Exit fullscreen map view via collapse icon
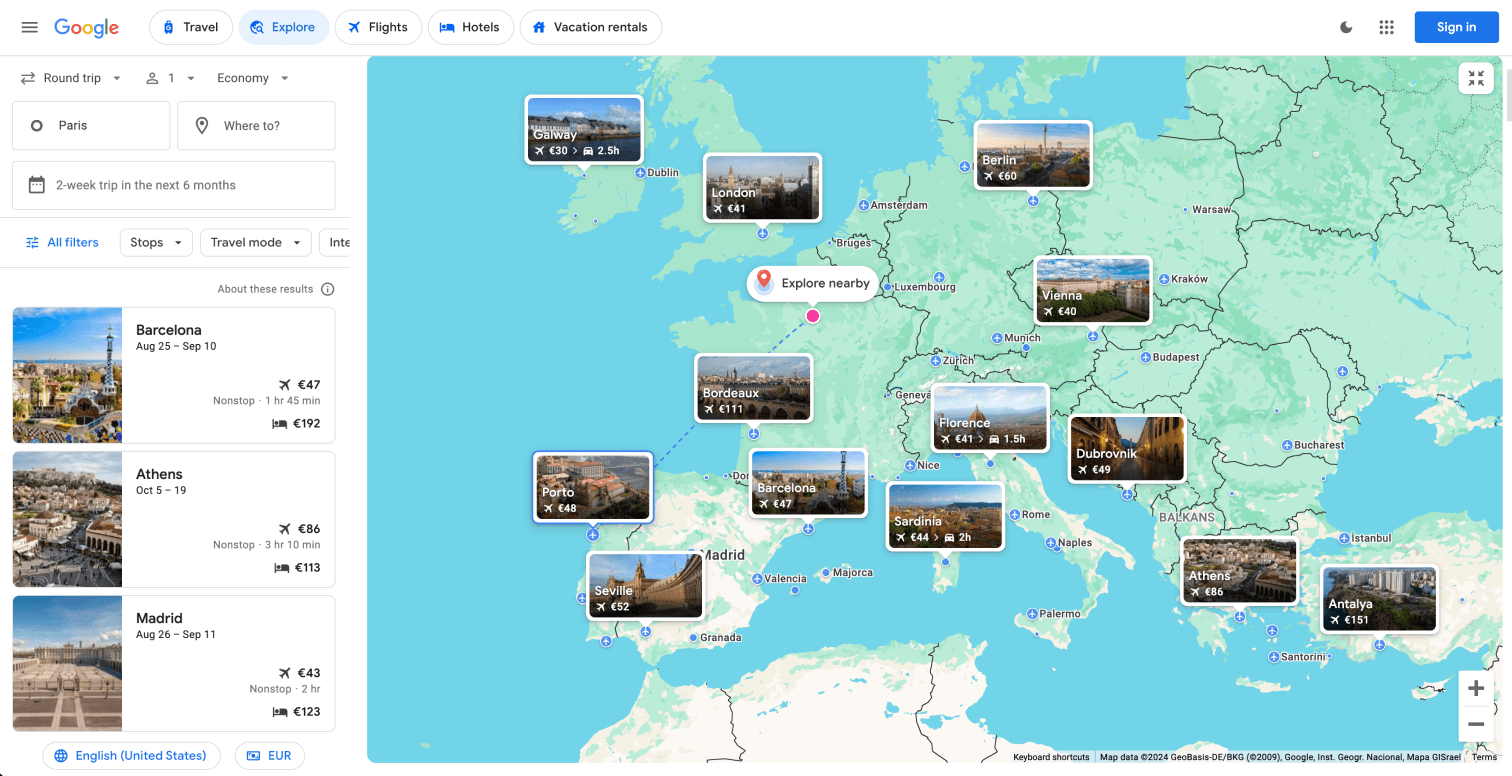This screenshot has width=1512, height=776. pos(1475,77)
